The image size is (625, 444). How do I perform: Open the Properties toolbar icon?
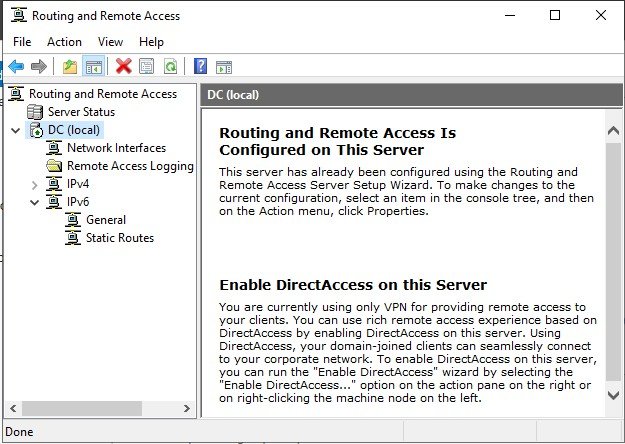click(x=147, y=66)
